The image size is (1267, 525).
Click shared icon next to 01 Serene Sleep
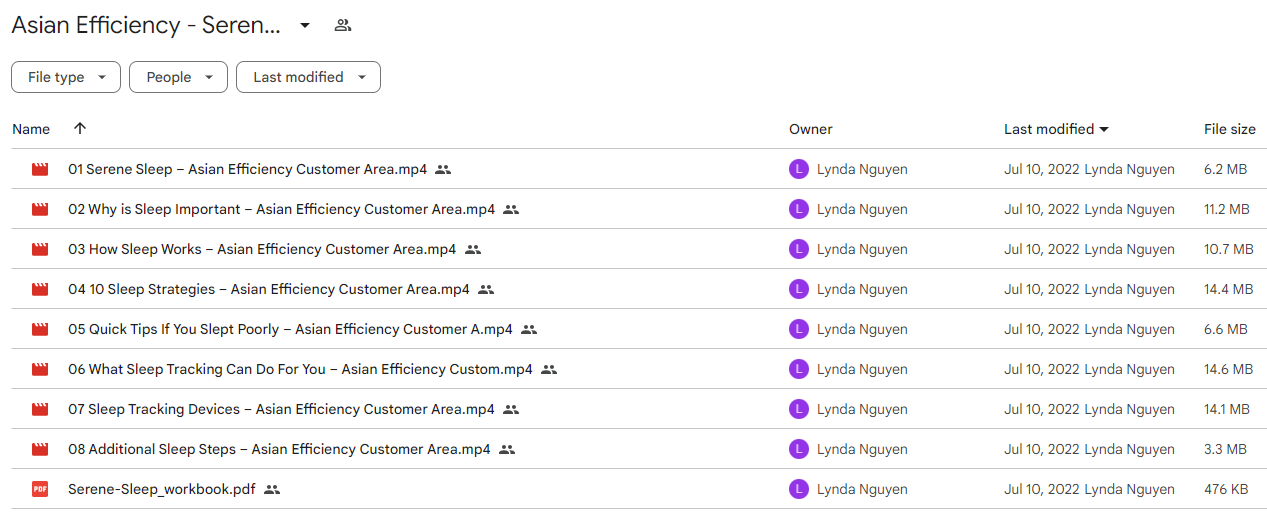pyautogui.click(x=443, y=170)
